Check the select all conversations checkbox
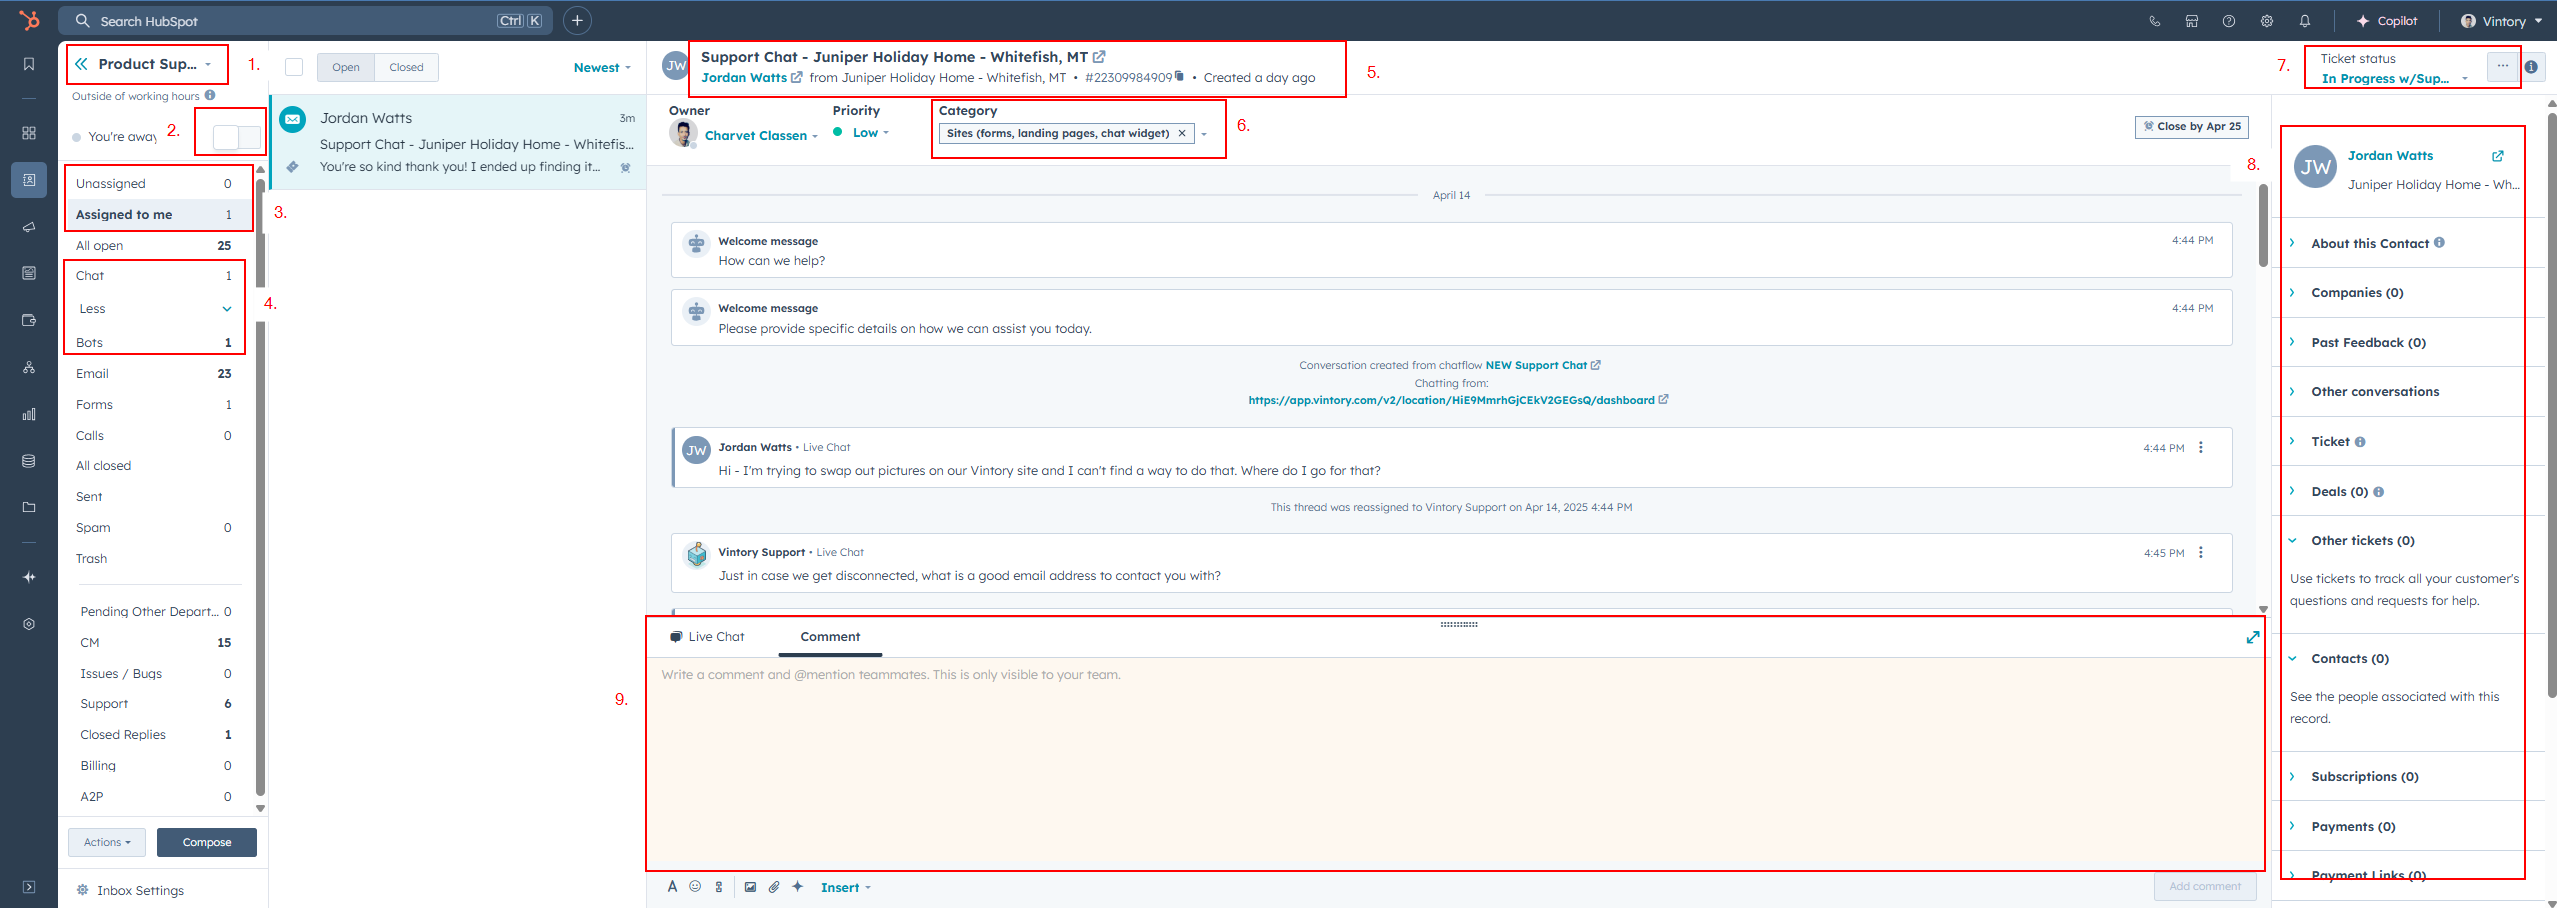The height and width of the screenshot is (908, 2557). (294, 67)
